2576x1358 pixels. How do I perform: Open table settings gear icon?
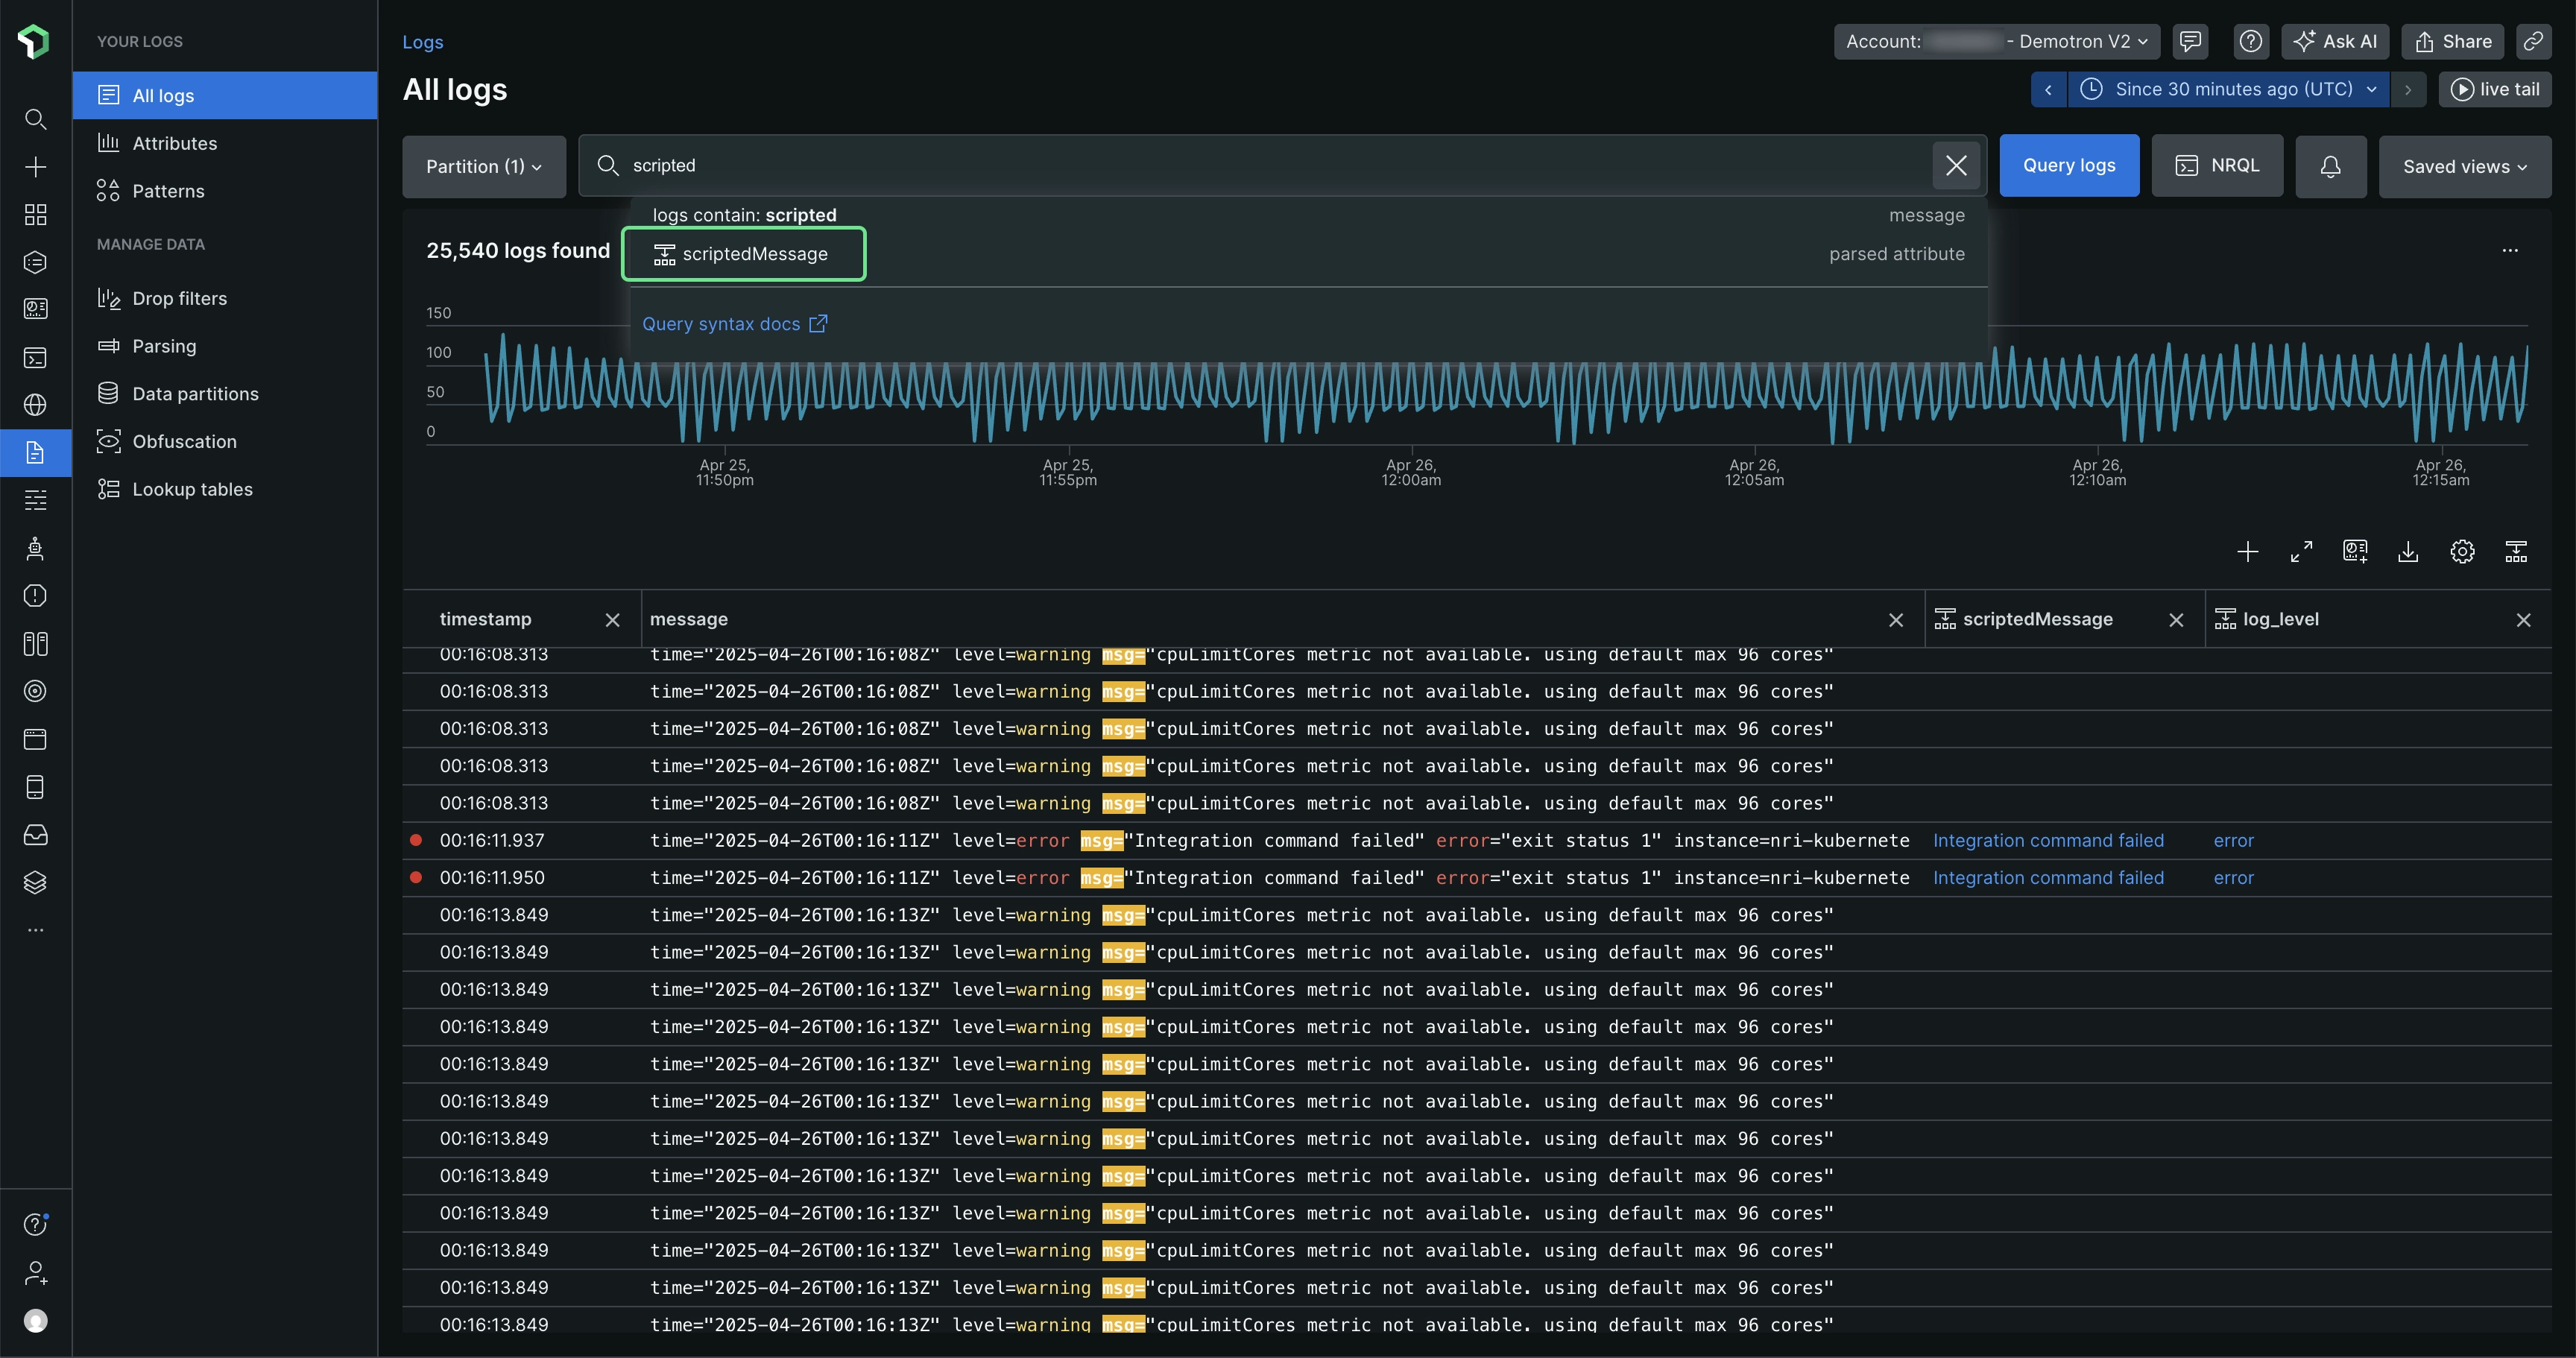coord(2462,551)
